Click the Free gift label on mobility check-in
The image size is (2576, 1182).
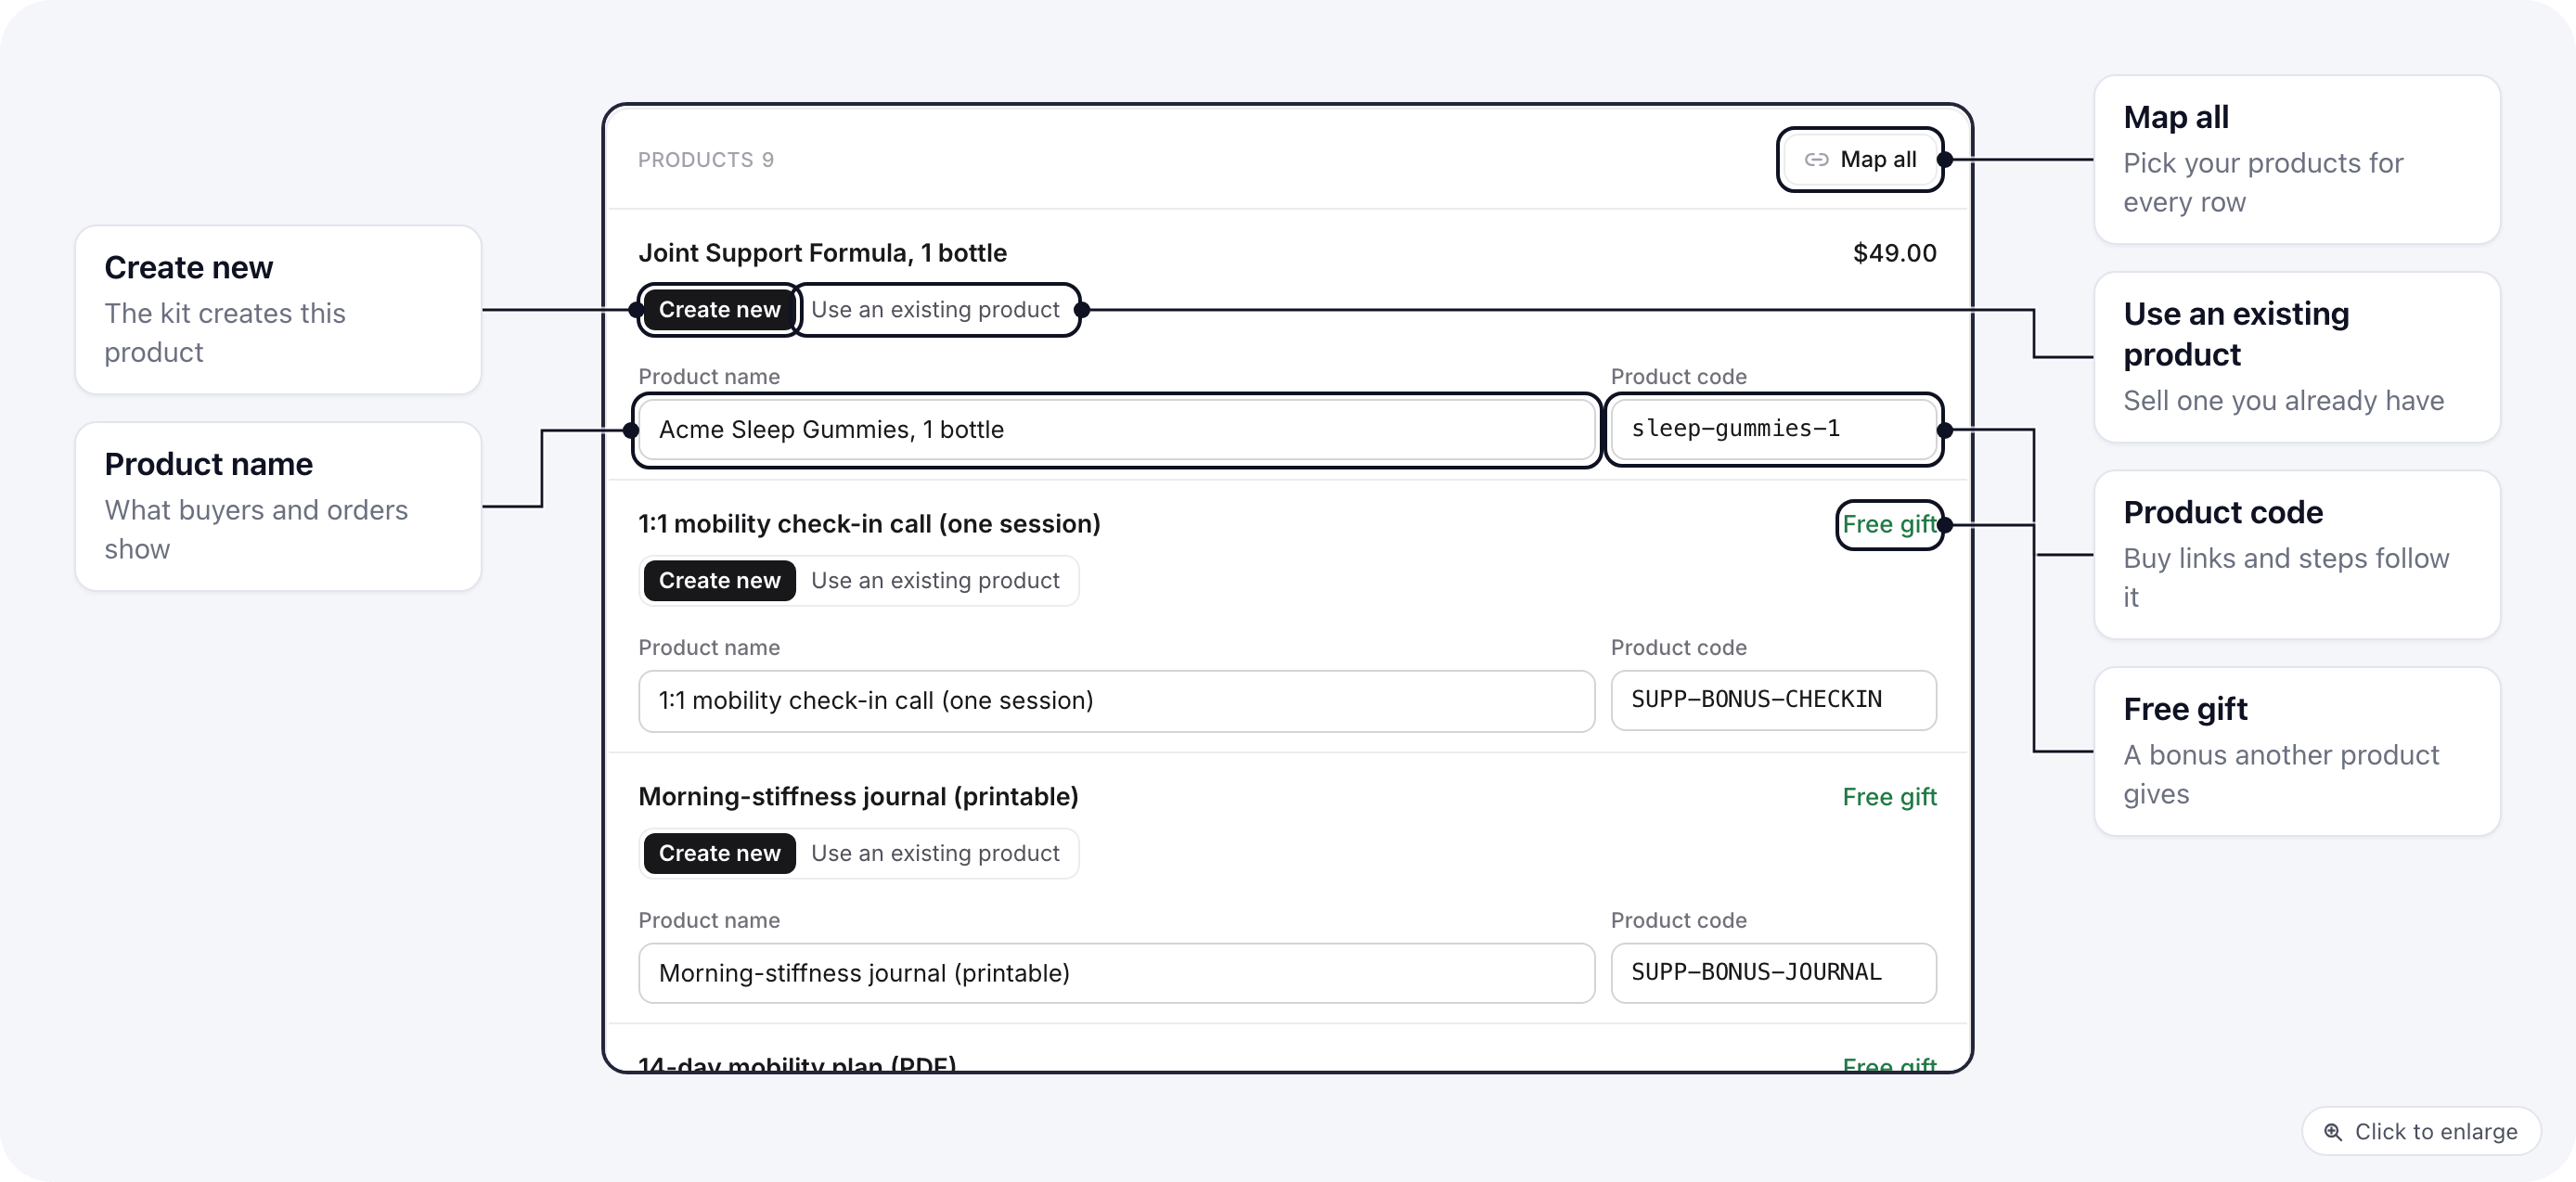pos(1889,525)
